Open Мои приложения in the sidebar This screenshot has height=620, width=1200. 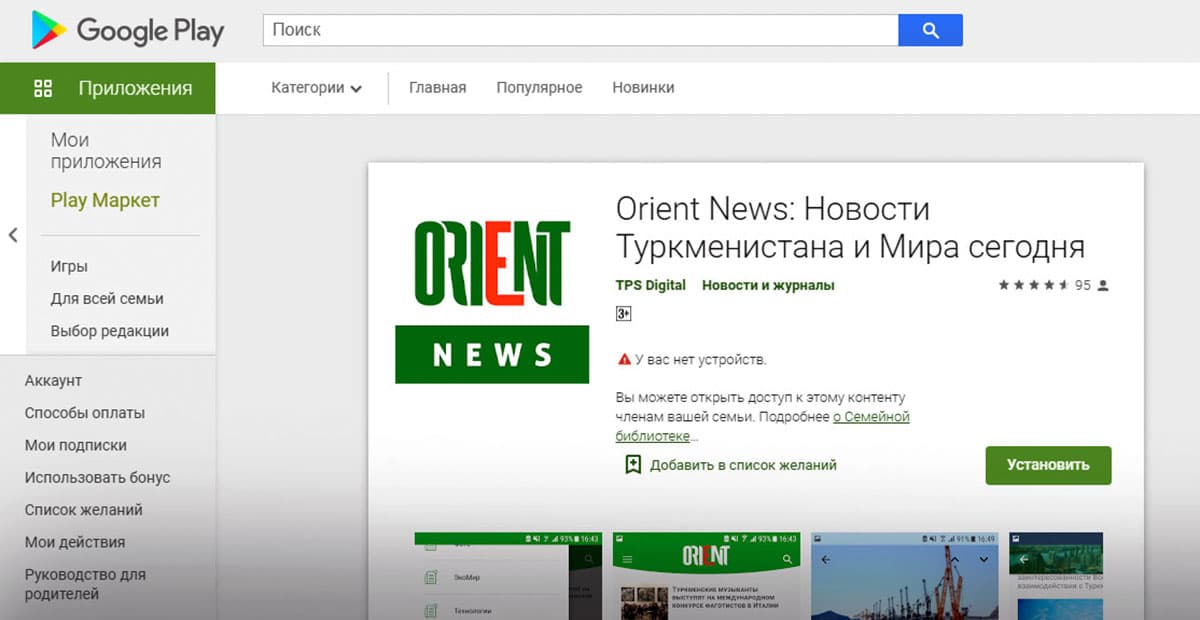(106, 151)
